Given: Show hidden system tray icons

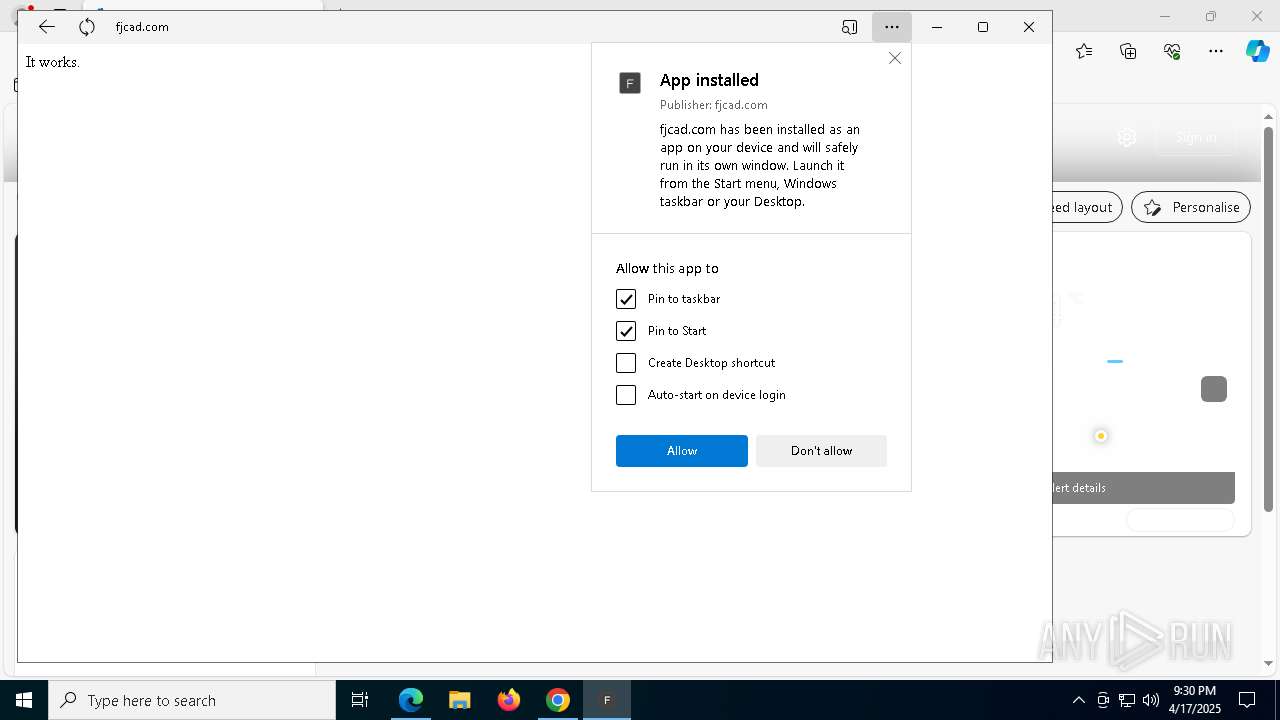Looking at the screenshot, I should [1078, 700].
